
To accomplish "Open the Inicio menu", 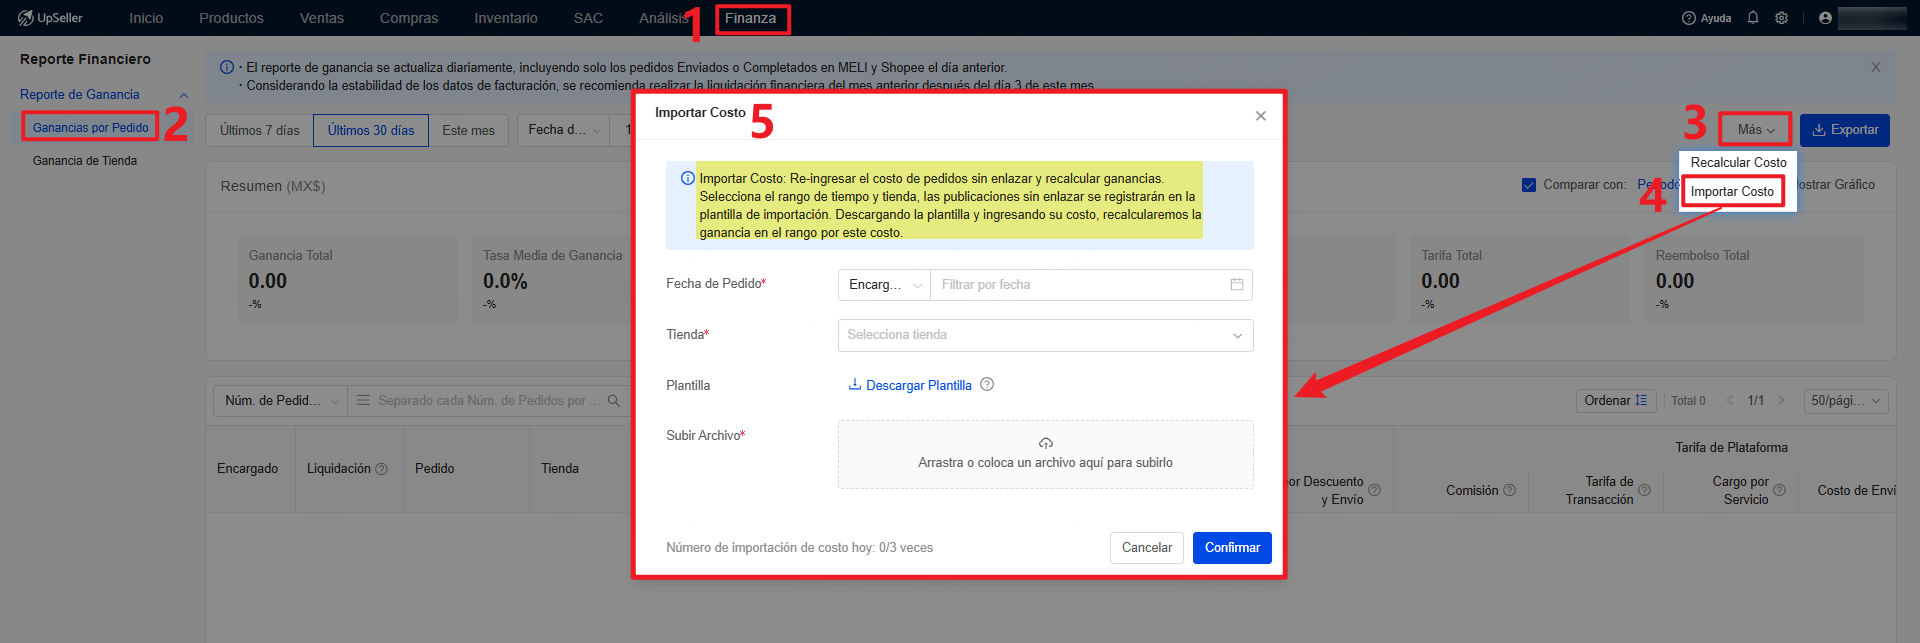I will [x=146, y=18].
